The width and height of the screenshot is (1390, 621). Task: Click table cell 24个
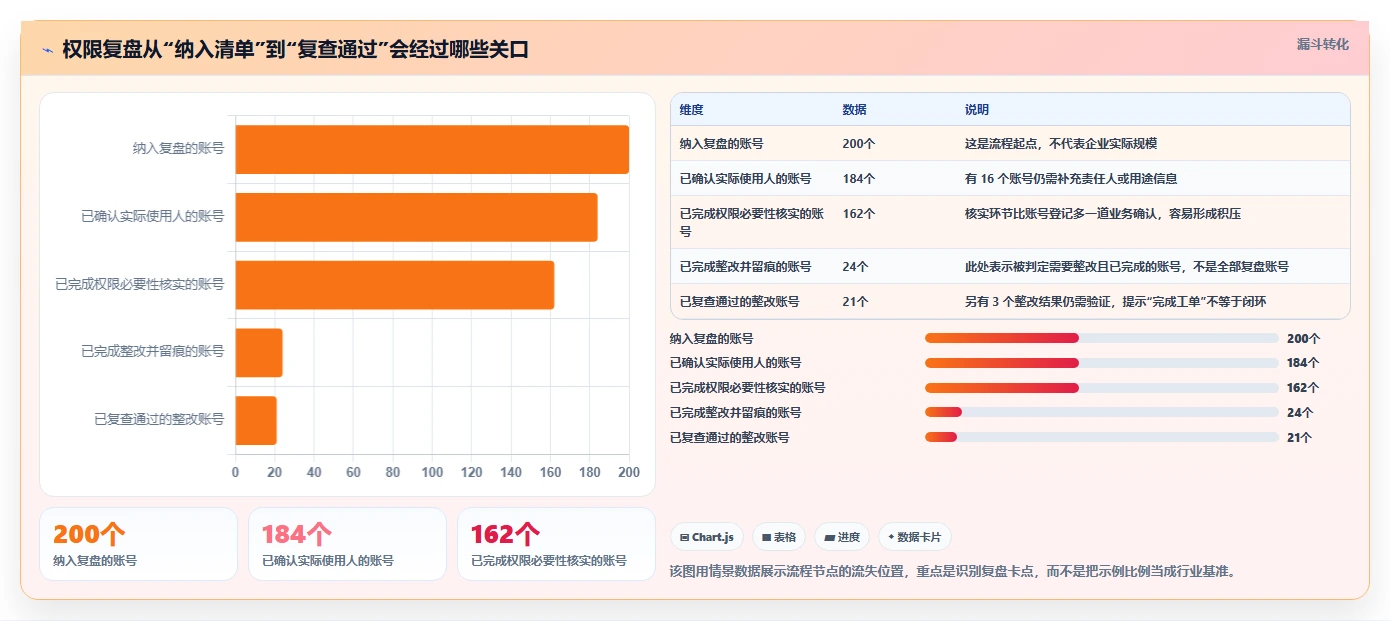855,267
